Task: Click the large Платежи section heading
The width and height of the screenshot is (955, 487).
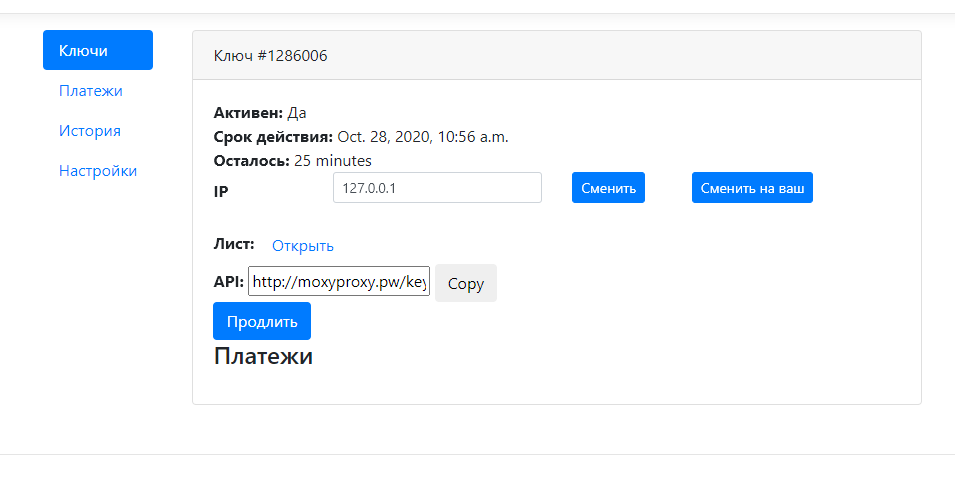Action: pyautogui.click(x=263, y=356)
